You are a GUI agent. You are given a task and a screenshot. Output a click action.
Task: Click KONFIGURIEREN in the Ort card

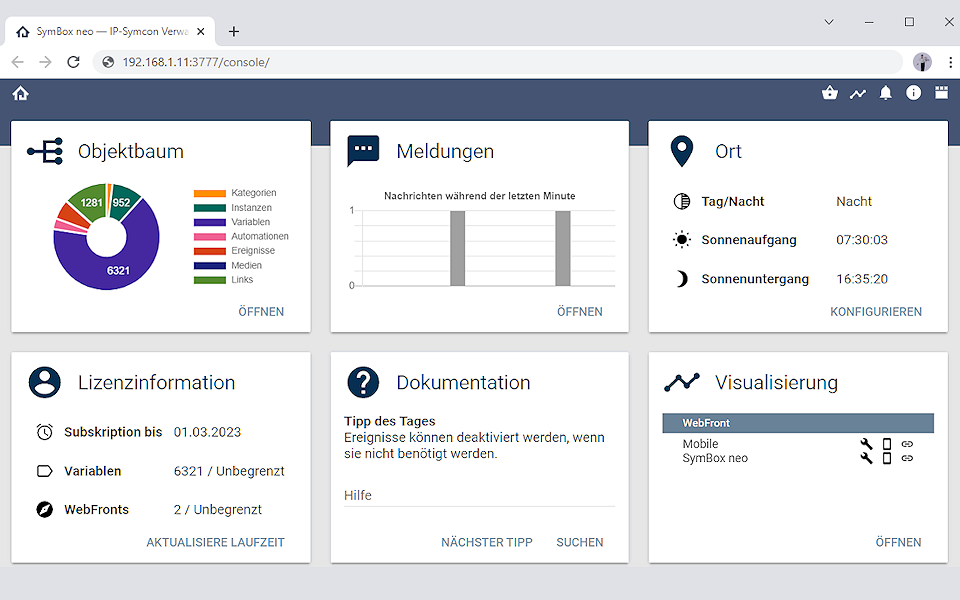tap(875, 312)
